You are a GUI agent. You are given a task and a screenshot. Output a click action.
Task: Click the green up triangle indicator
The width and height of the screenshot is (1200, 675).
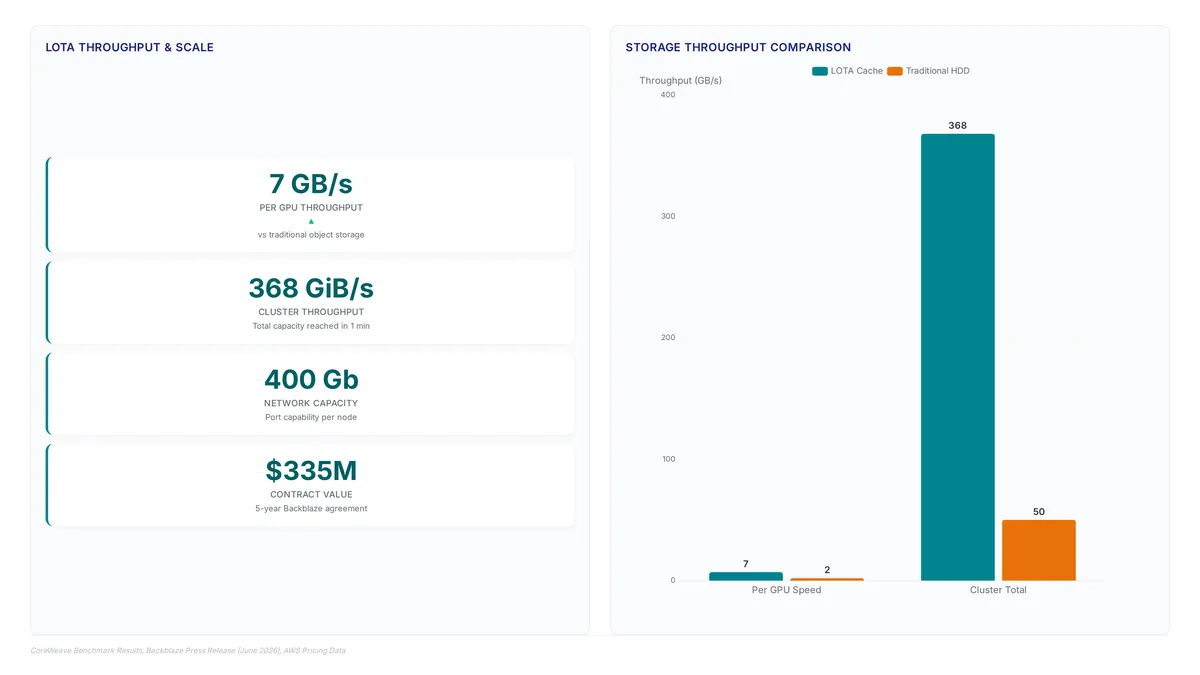[311, 221]
